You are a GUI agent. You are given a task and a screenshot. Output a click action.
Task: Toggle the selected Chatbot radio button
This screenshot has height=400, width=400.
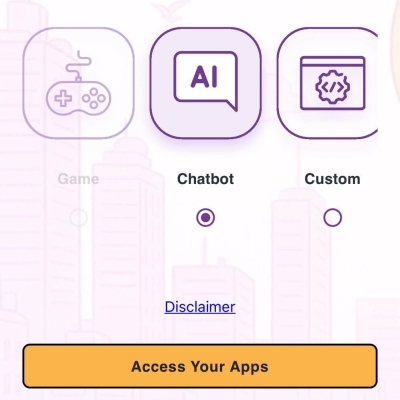tap(206, 218)
